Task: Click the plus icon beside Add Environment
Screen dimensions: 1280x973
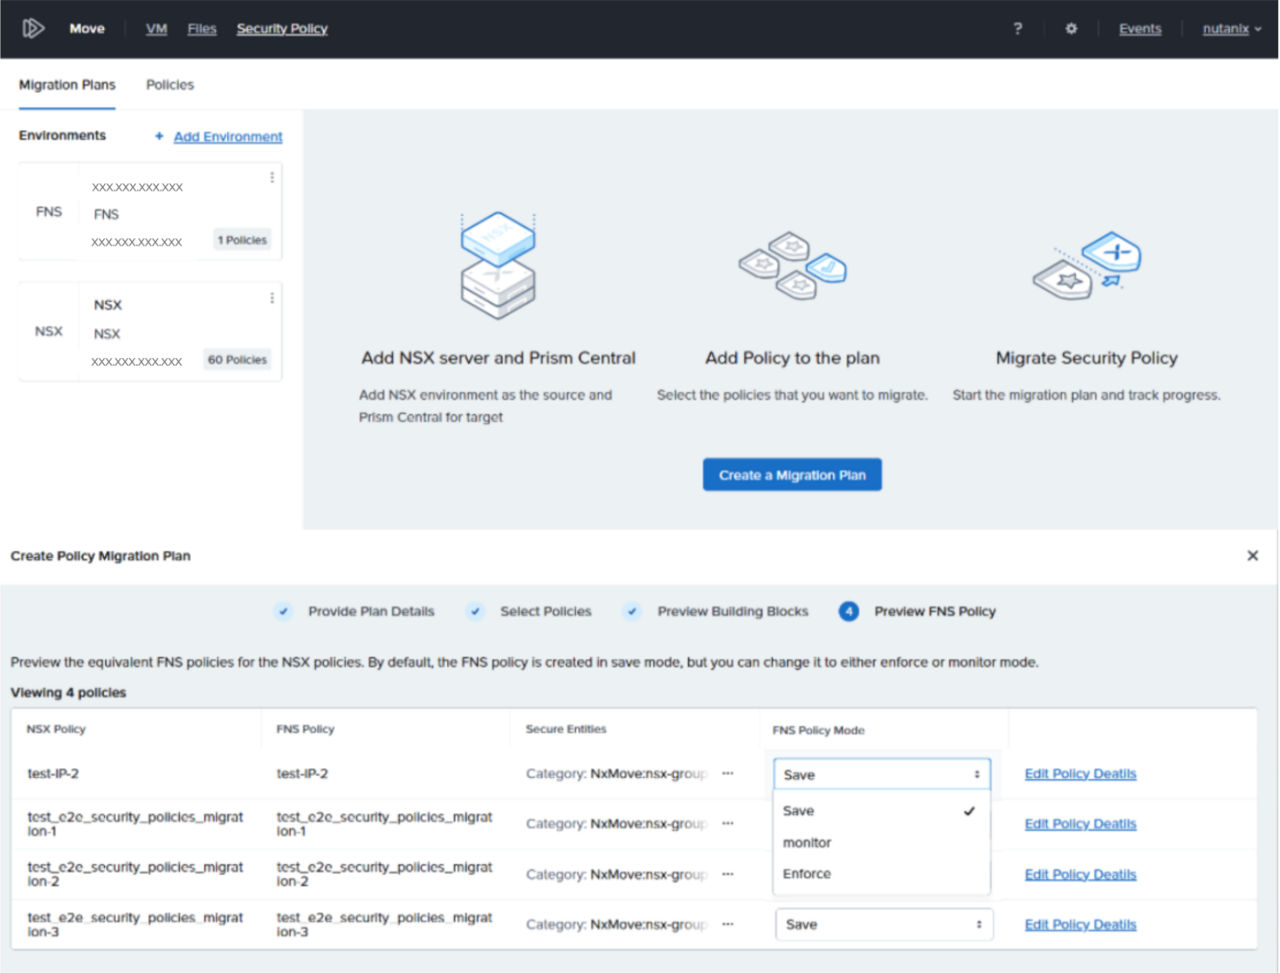Action: click(157, 136)
